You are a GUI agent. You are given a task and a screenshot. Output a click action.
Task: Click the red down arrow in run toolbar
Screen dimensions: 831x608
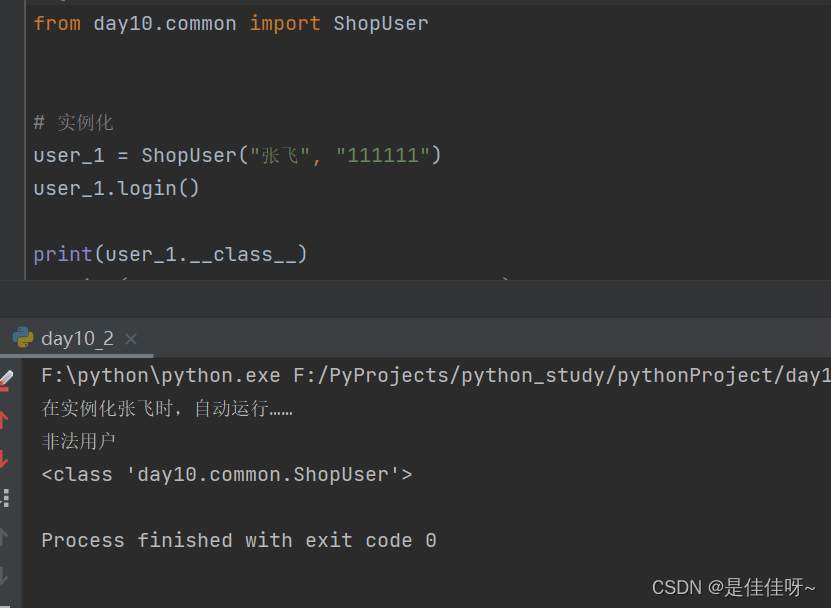(x=4, y=459)
